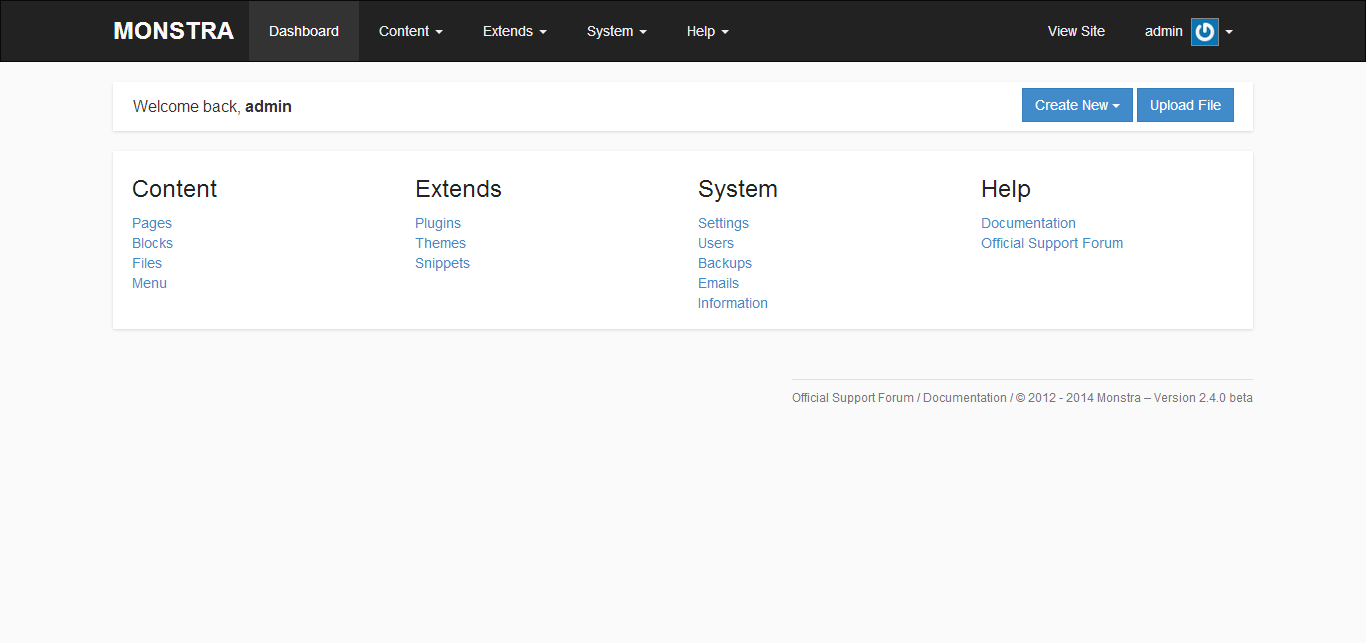1366x643 pixels.
Task: Select the Dashboard tab
Action: point(304,31)
